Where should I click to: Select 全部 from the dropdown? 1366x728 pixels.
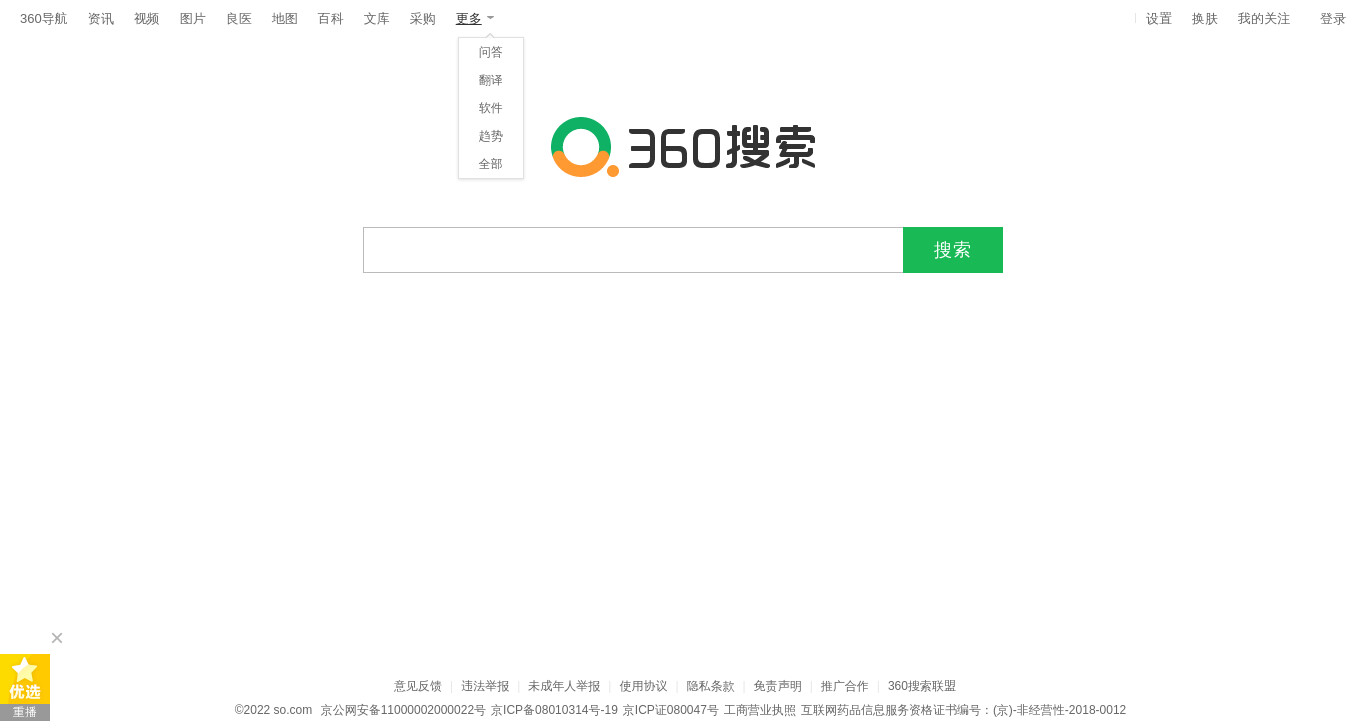(491, 164)
